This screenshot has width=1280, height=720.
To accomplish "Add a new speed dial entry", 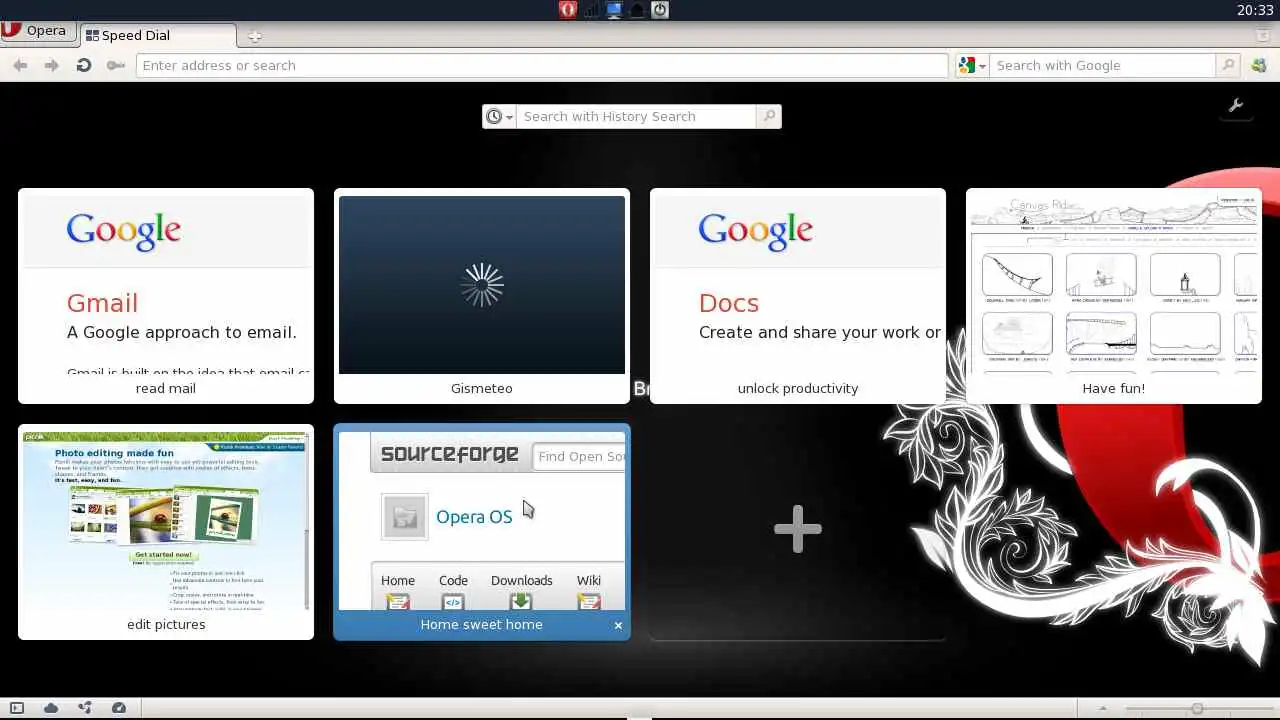I will (798, 529).
